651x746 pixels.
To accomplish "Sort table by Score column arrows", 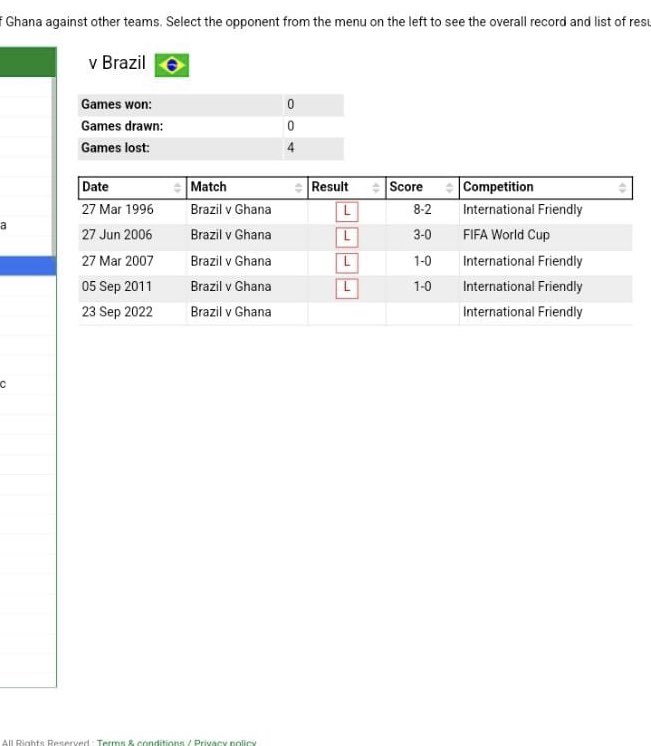I will (449, 187).
